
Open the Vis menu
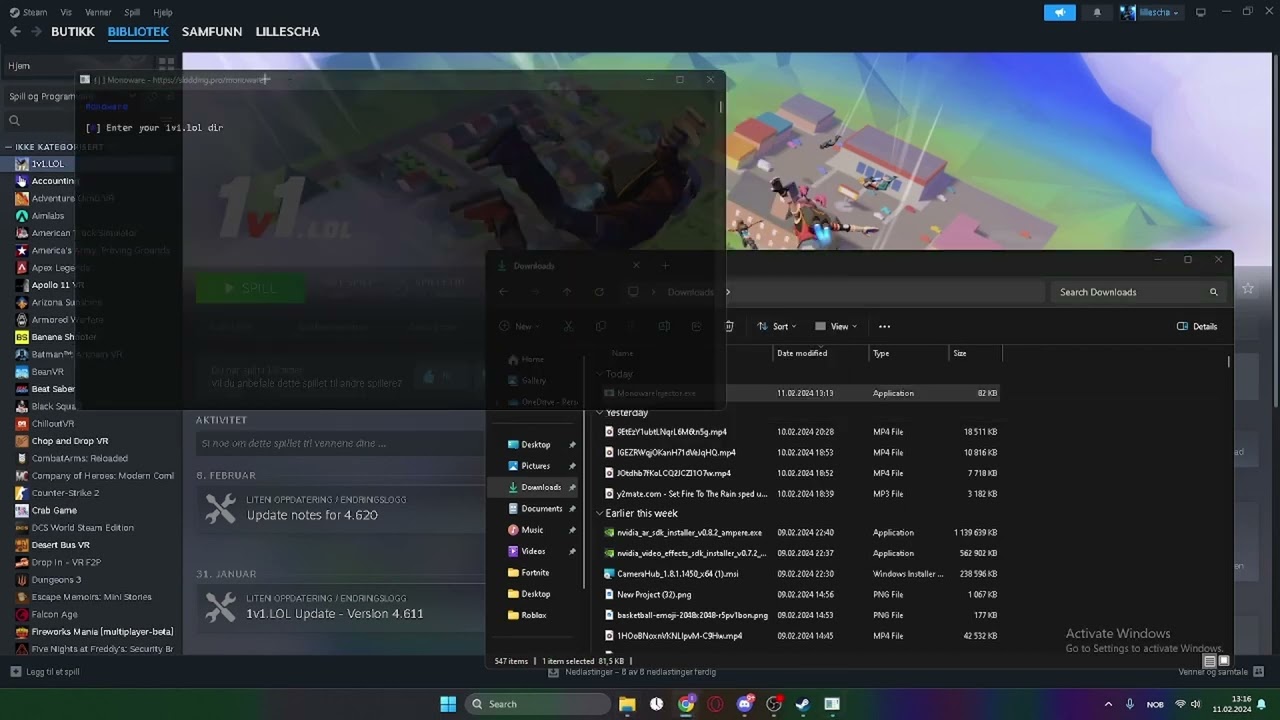(66, 12)
